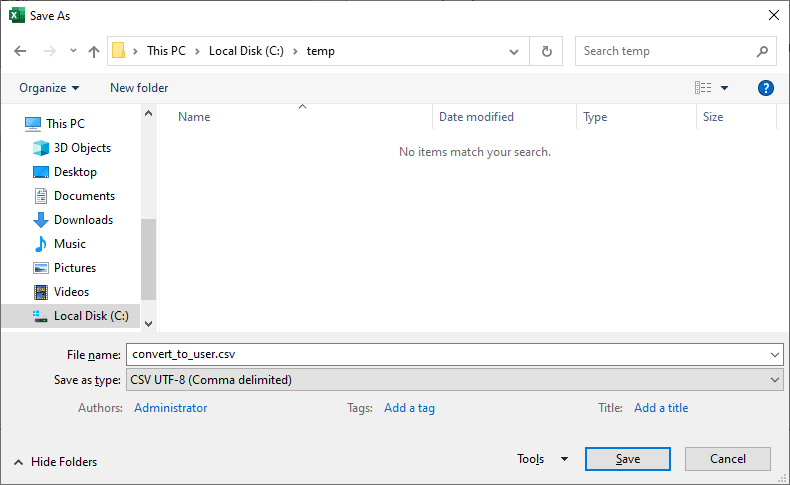Click the Cancel button
790x485 pixels.
pos(728,459)
